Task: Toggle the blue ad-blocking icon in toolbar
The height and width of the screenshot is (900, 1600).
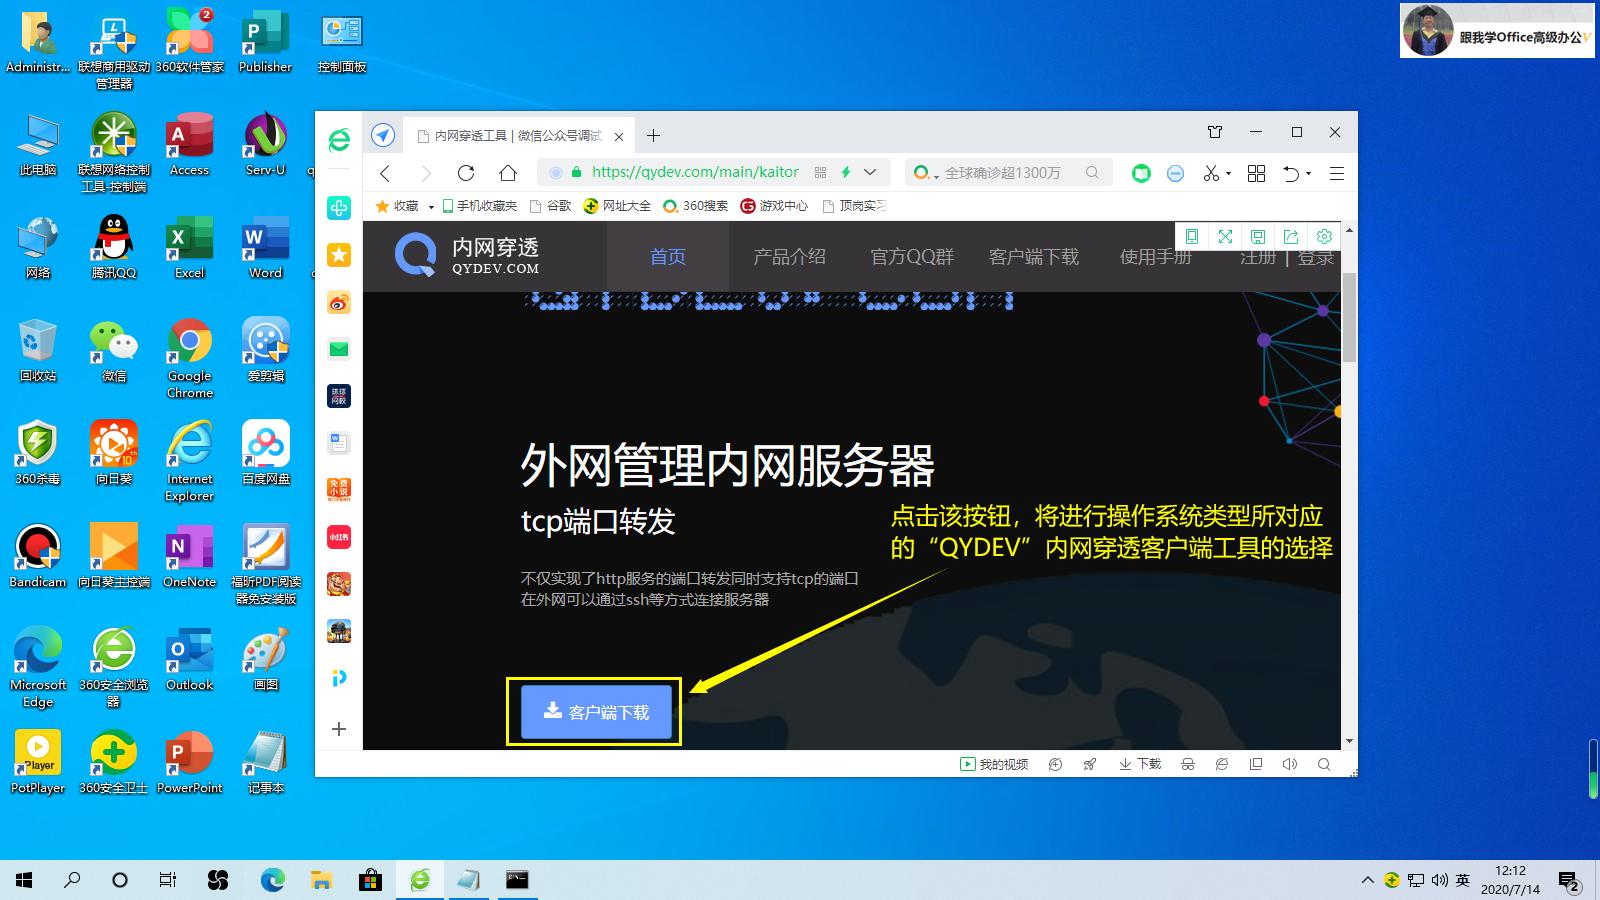Action: click(x=1176, y=173)
